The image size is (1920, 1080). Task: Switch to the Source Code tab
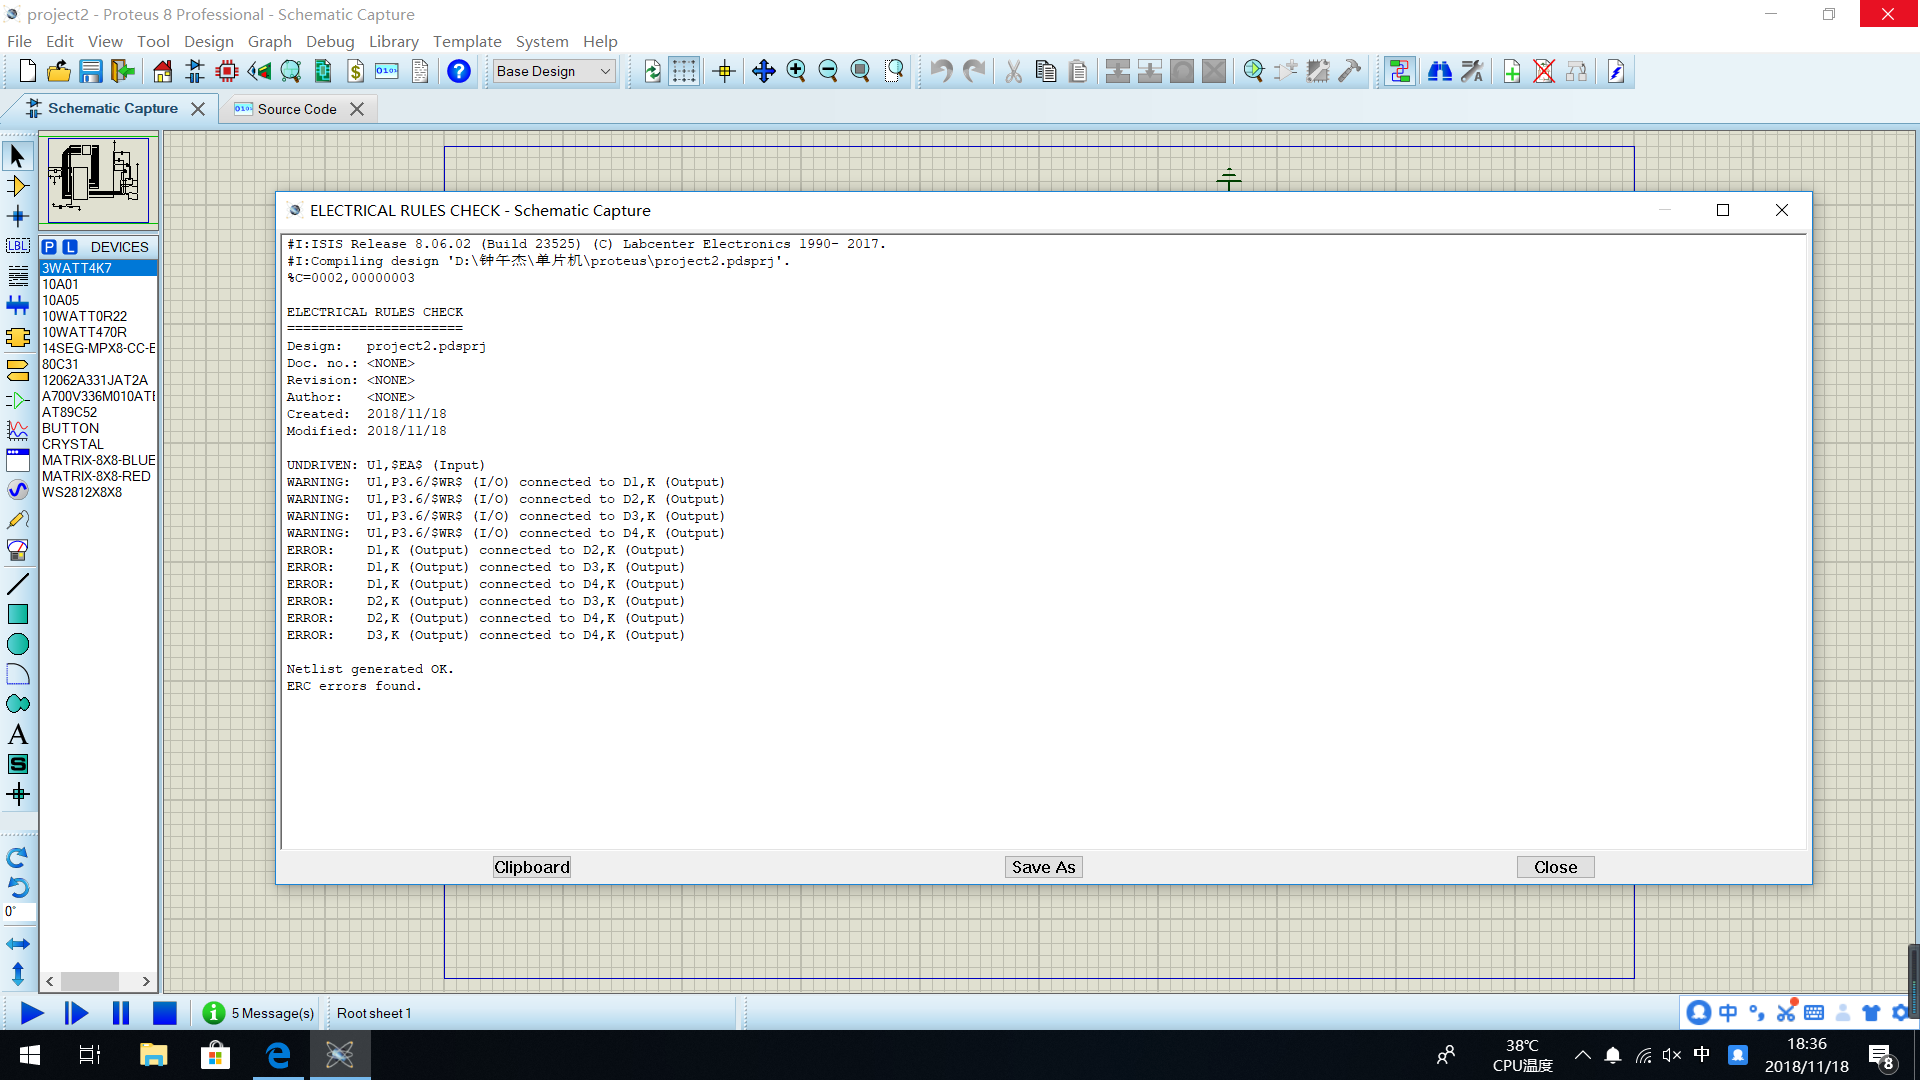pos(297,109)
